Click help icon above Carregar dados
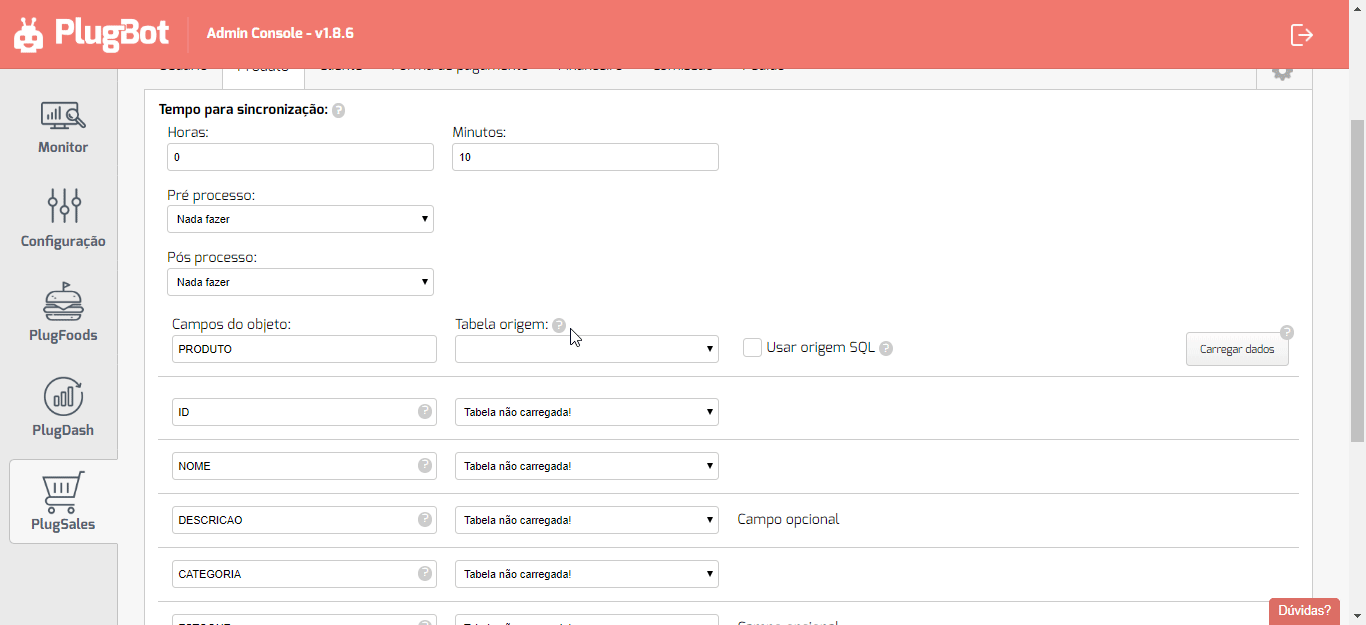1366x625 pixels. 1287,332
